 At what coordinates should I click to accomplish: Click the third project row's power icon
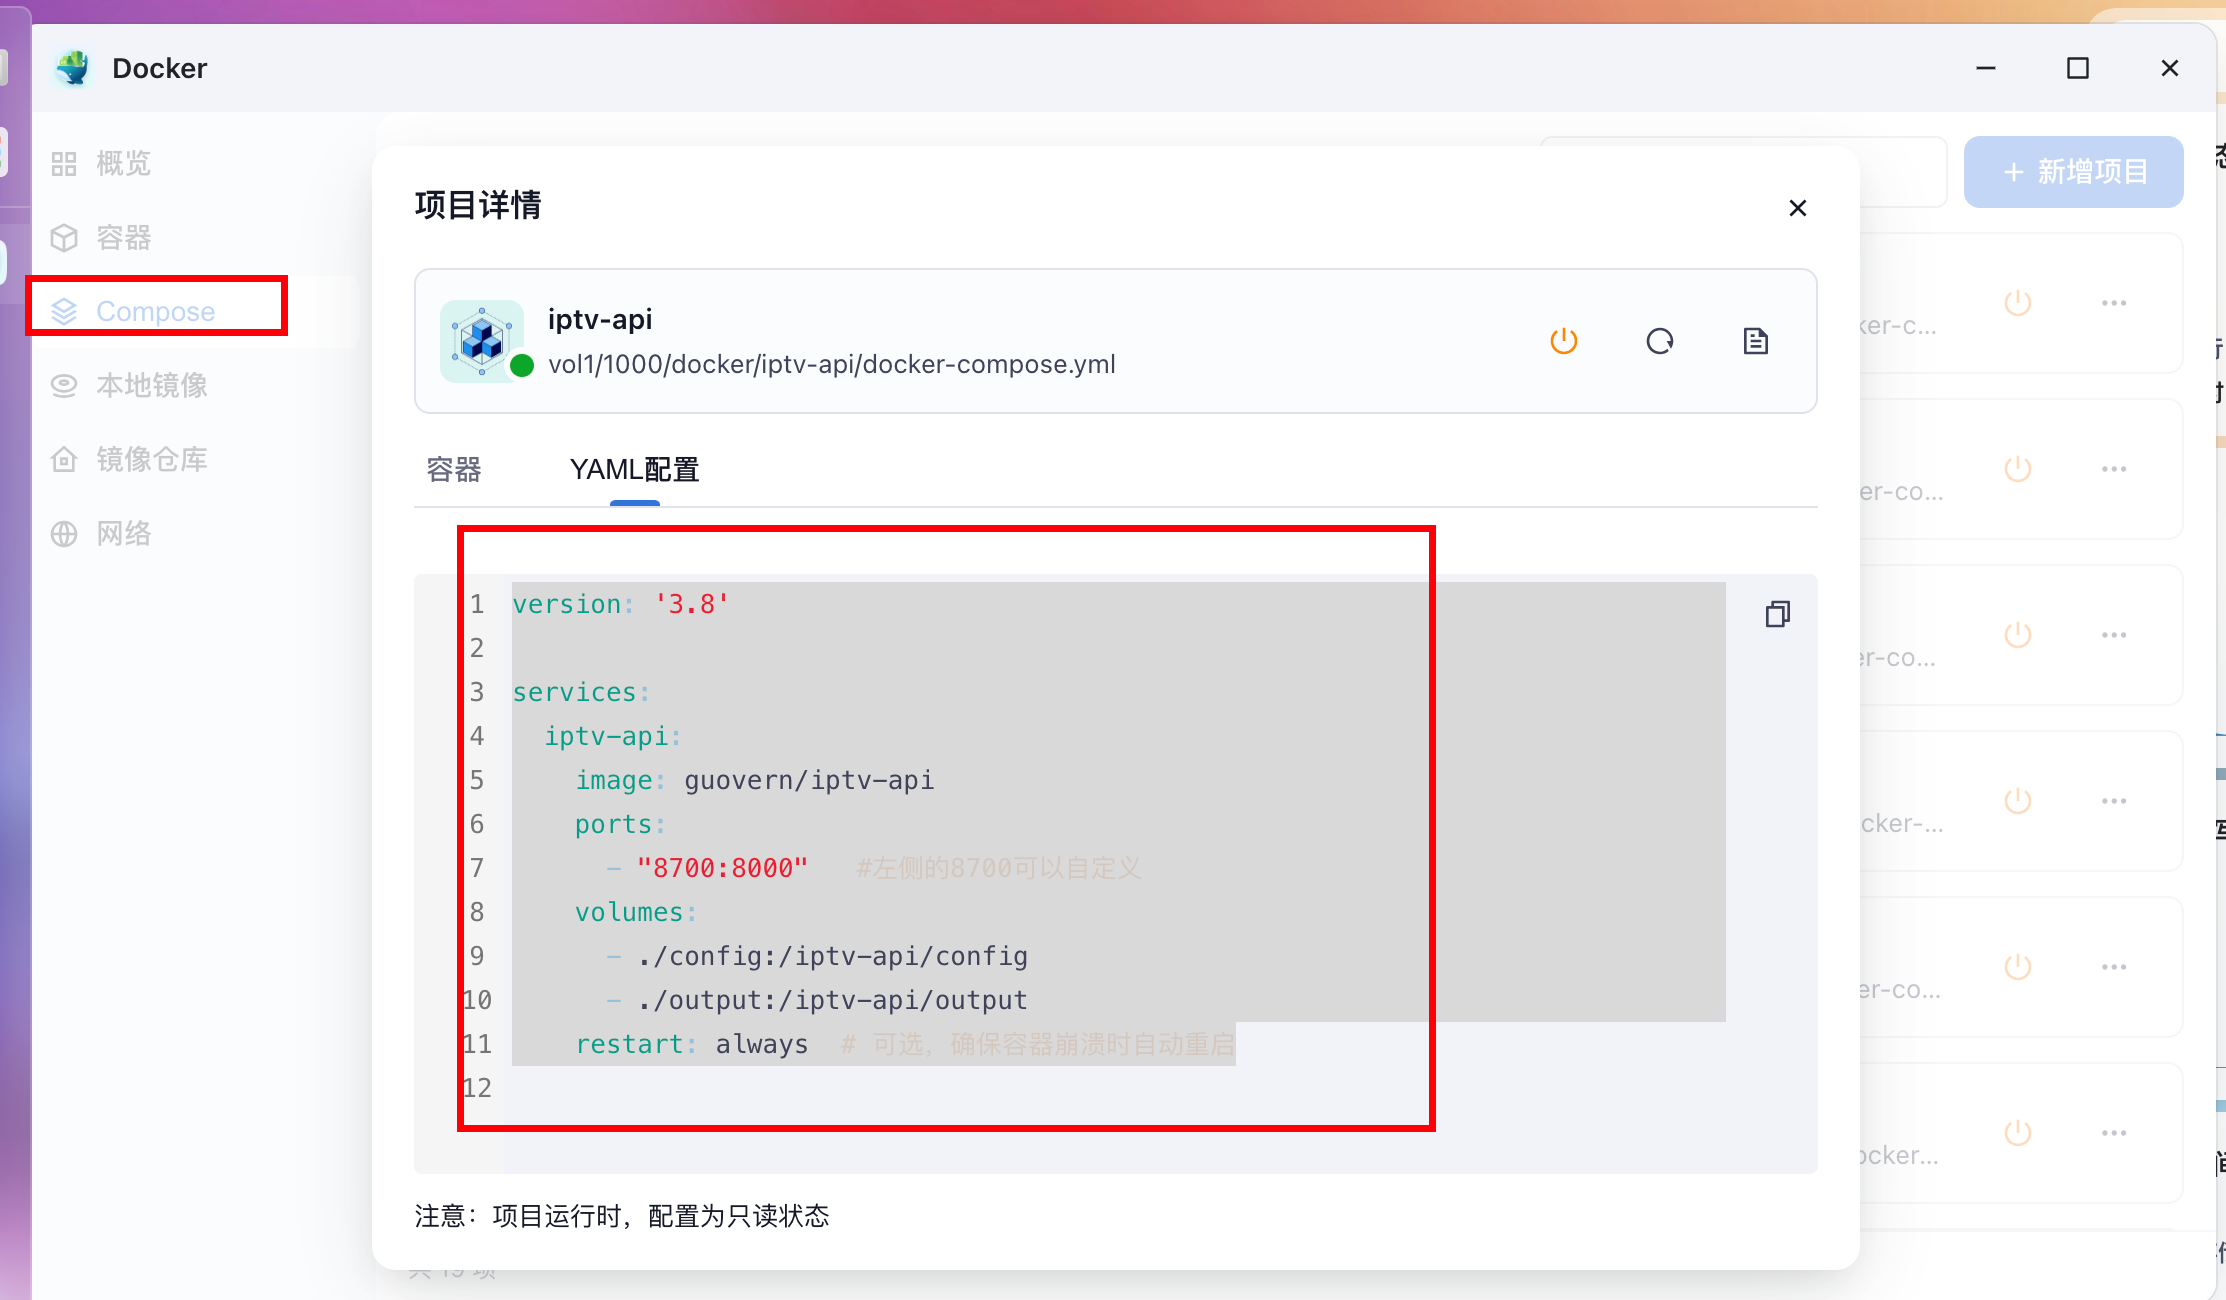pyautogui.click(x=2018, y=635)
